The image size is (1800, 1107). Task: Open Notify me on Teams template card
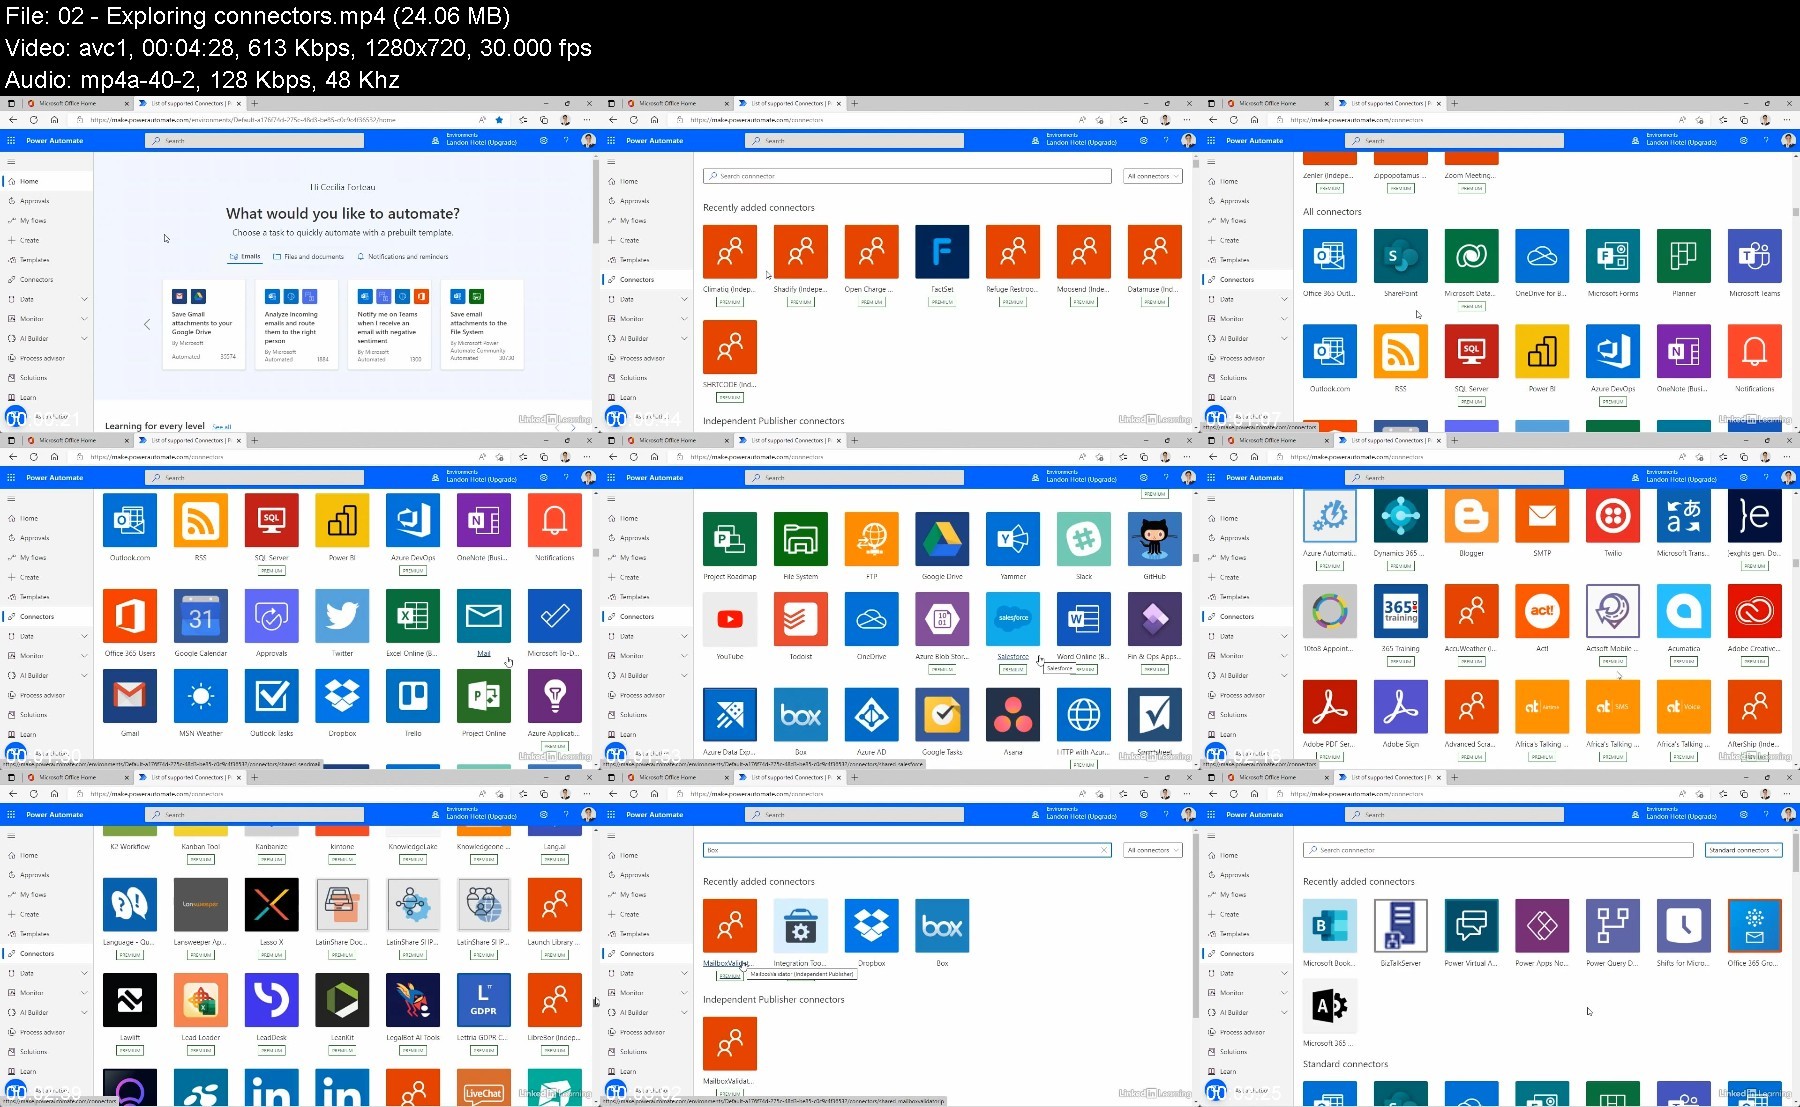click(x=390, y=325)
